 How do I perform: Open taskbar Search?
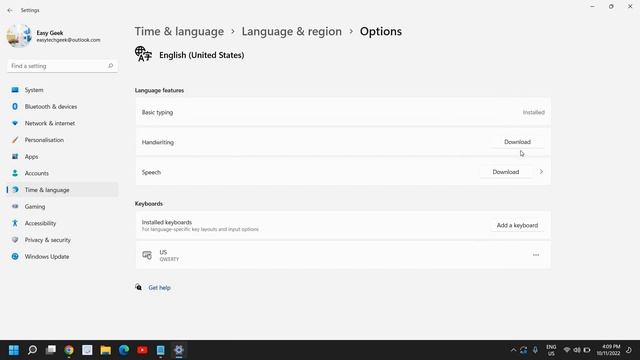click(x=32, y=350)
